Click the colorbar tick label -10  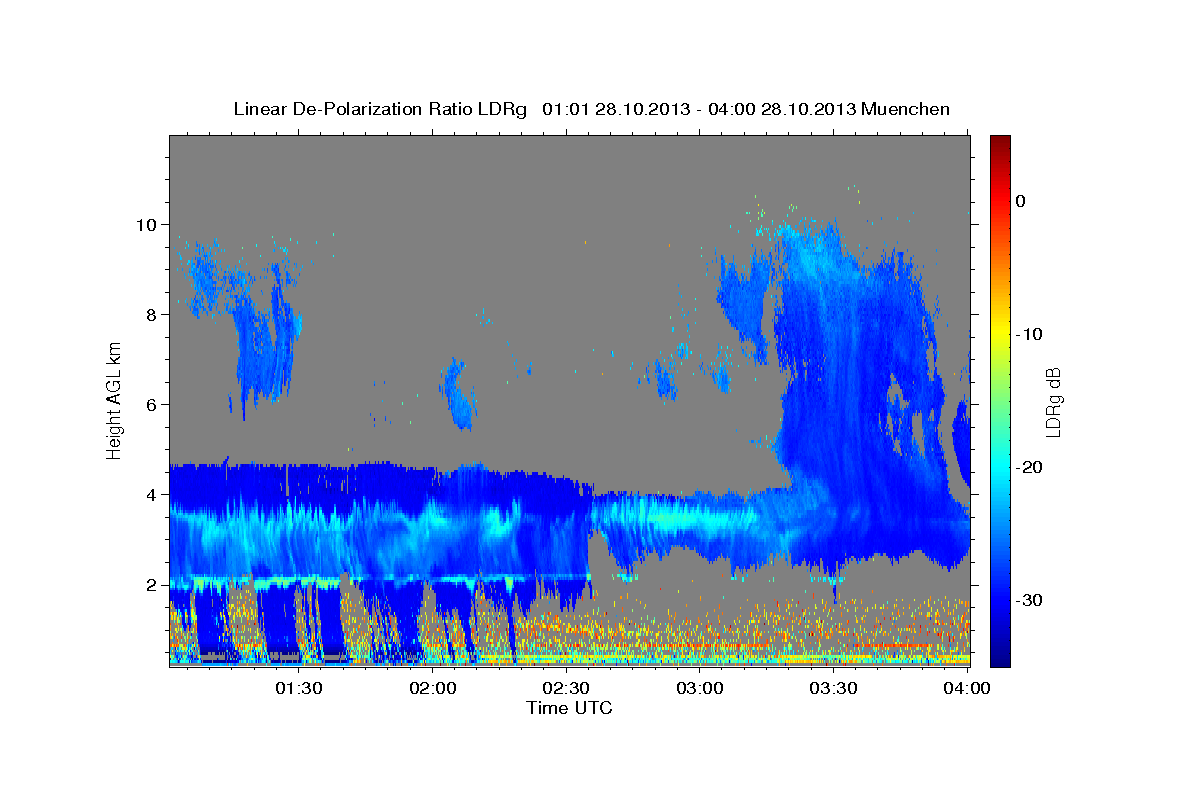(1029, 334)
